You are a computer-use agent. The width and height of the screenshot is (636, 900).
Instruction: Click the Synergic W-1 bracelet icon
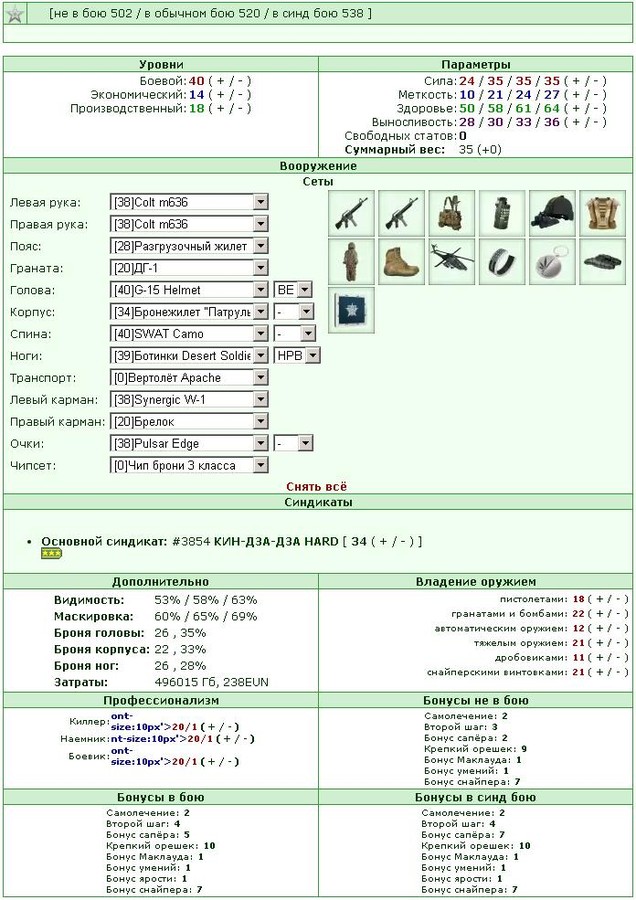coord(502,262)
